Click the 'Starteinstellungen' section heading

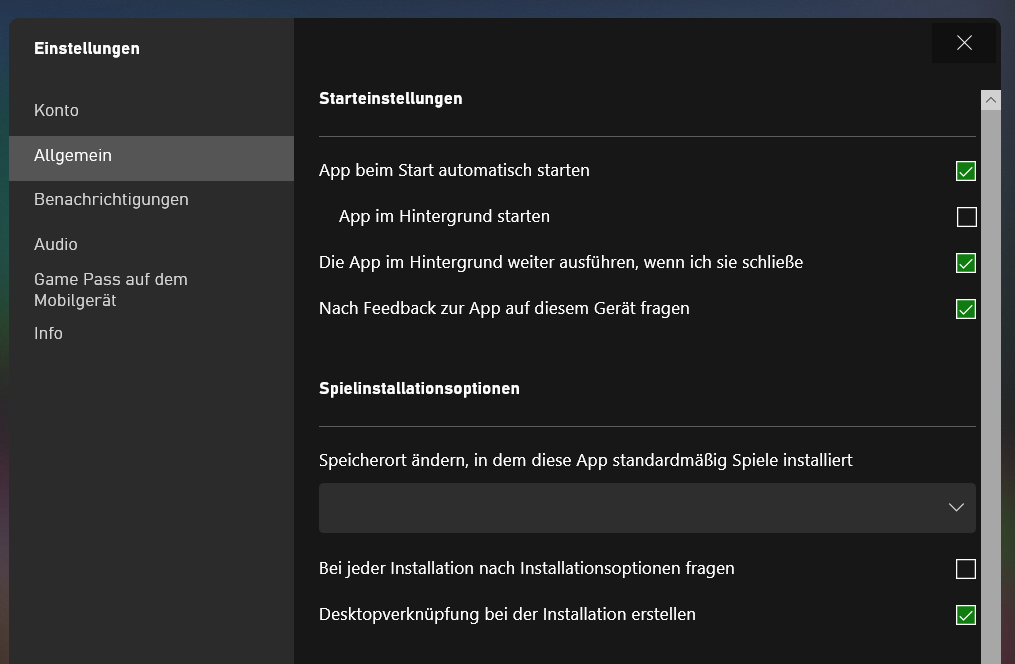point(391,99)
